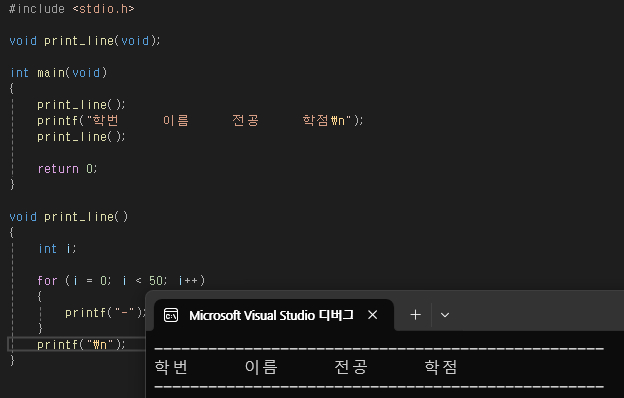
Task: Click the printf header line with 학번
Action: click(200, 120)
